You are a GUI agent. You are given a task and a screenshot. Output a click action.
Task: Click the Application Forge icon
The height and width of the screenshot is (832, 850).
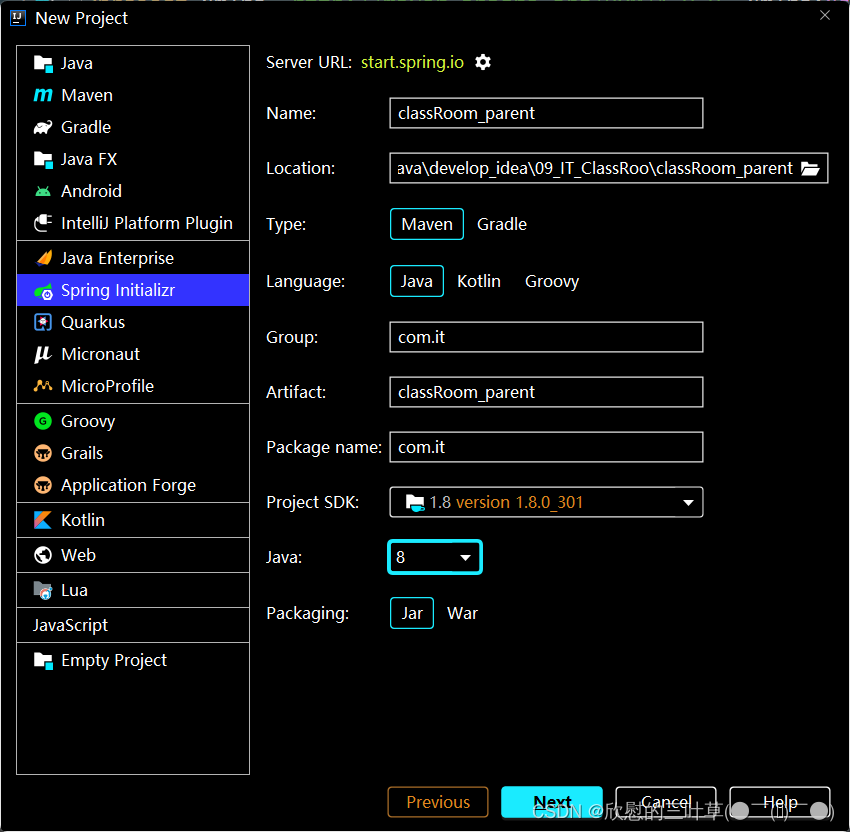pos(43,485)
